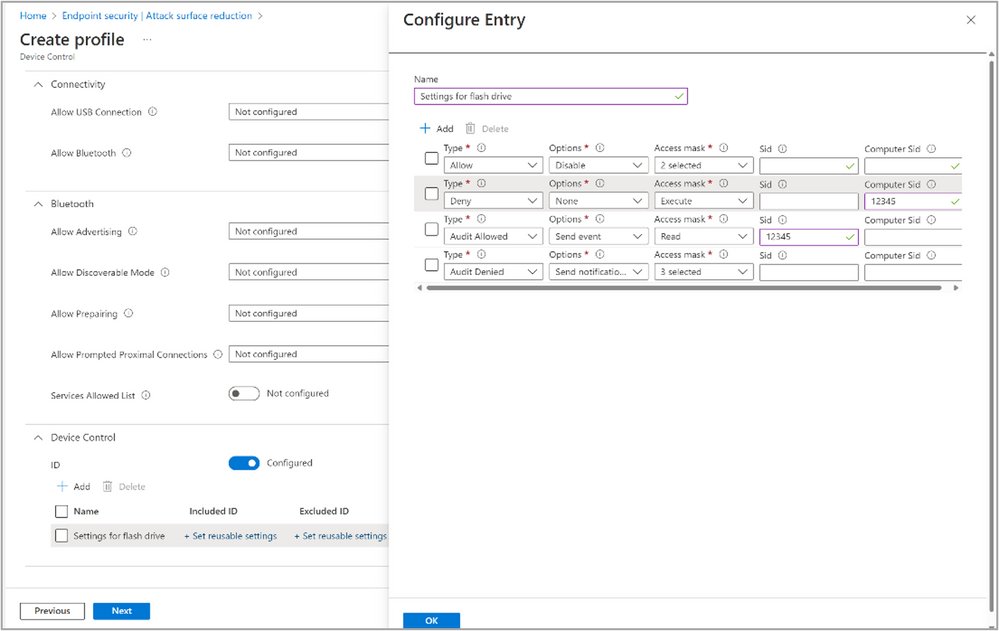The height and width of the screenshot is (631, 999).
Task: Click Set reusable settings under Included ID
Action: pos(231,536)
